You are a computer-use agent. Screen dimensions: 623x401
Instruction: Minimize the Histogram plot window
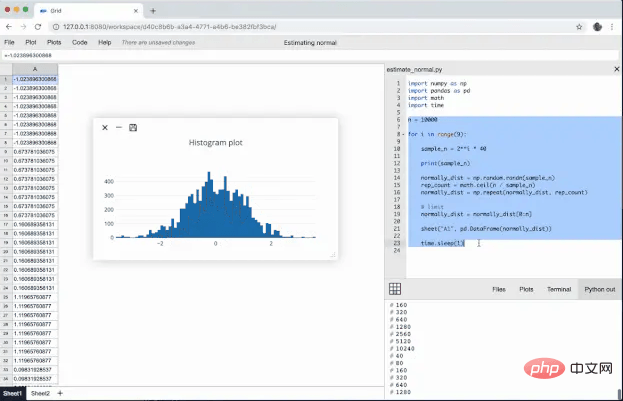(x=119, y=127)
